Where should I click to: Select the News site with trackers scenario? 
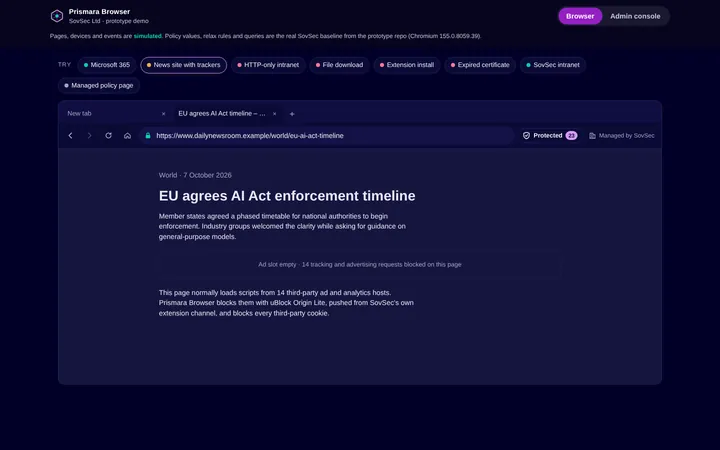click(x=184, y=65)
